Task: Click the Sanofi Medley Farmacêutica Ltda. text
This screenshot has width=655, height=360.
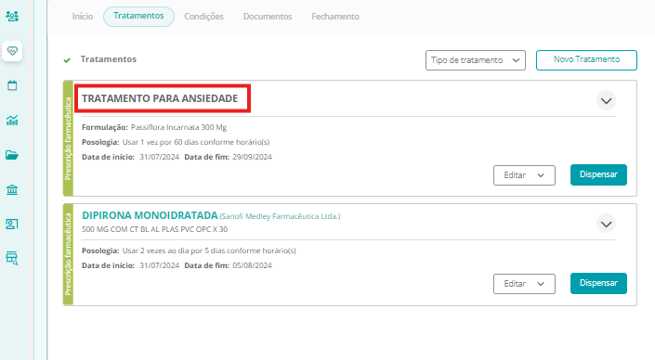Action: (280, 216)
